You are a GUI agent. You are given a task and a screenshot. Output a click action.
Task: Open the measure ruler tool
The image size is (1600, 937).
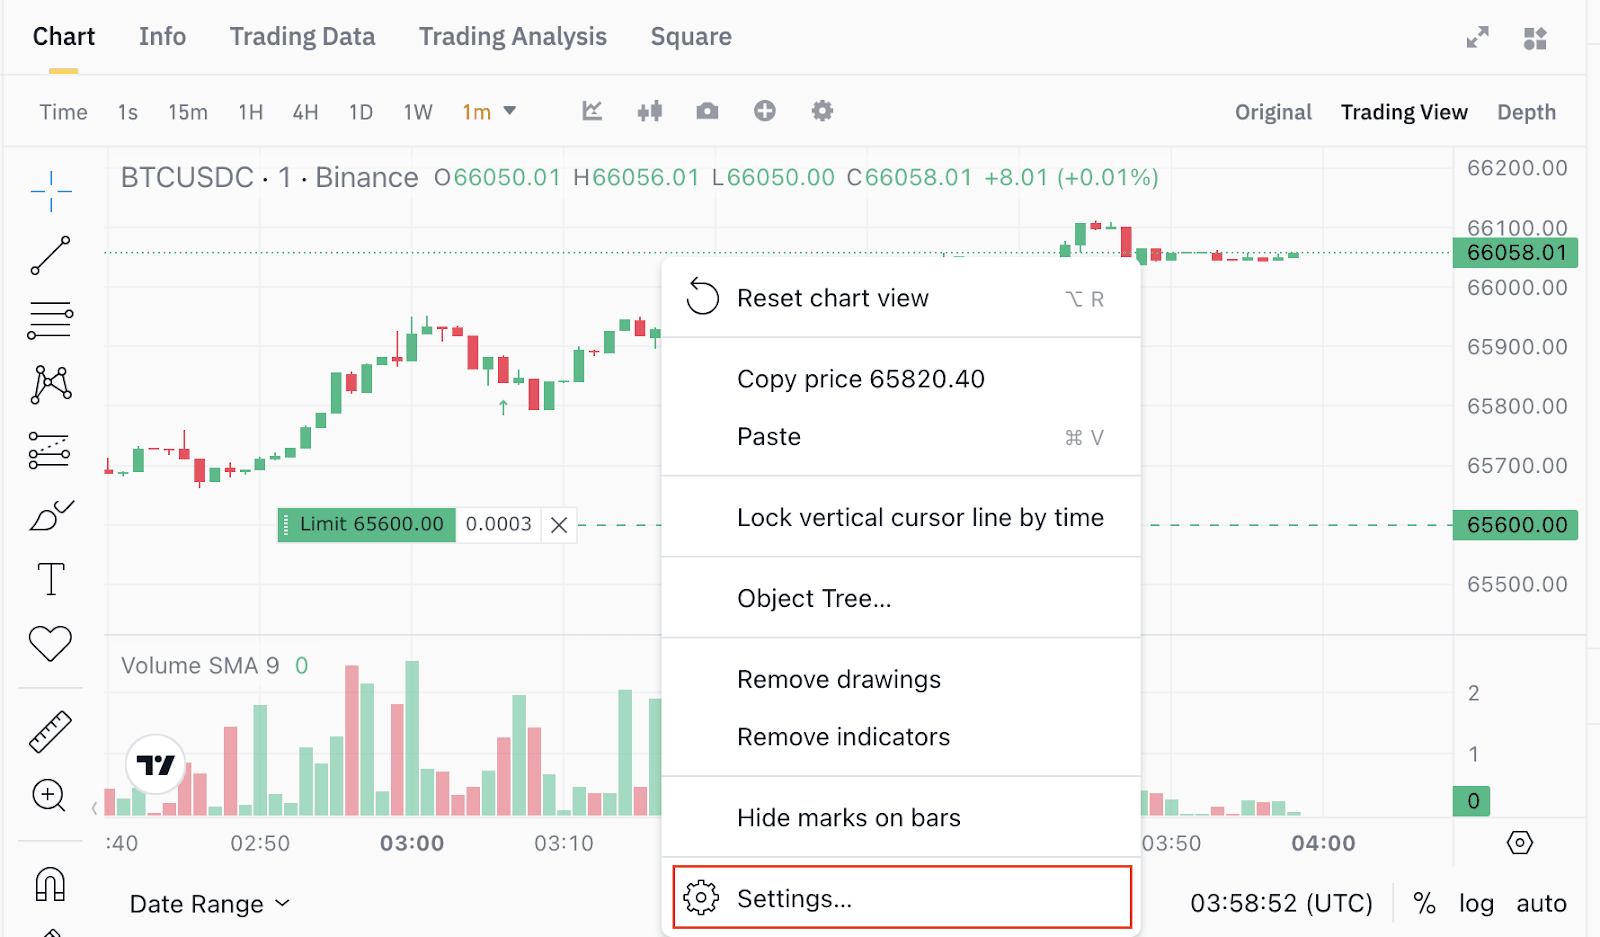click(50, 731)
